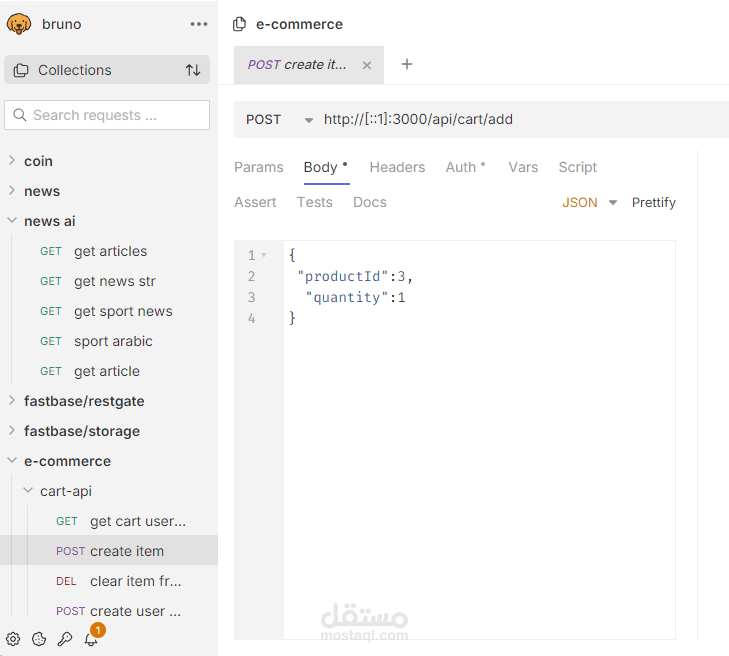Open Preferences gear icon at bottom

coord(13,639)
